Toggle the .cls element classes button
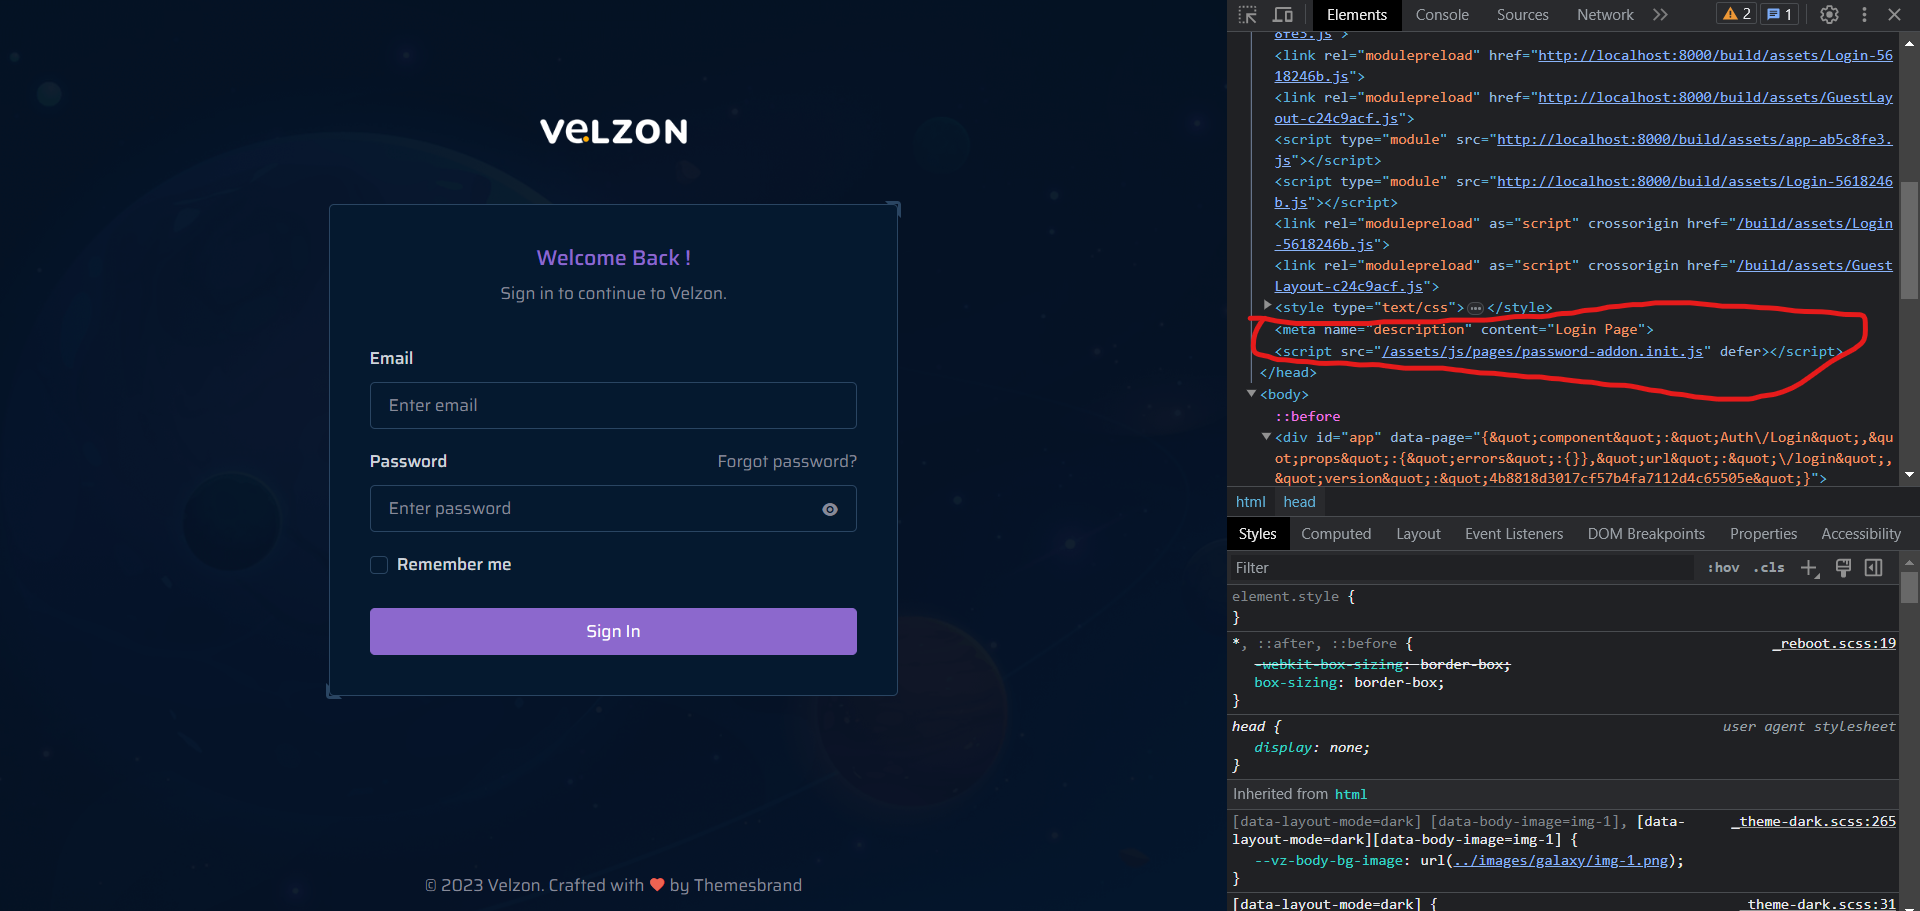This screenshot has width=1920, height=911. [1769, 568]
